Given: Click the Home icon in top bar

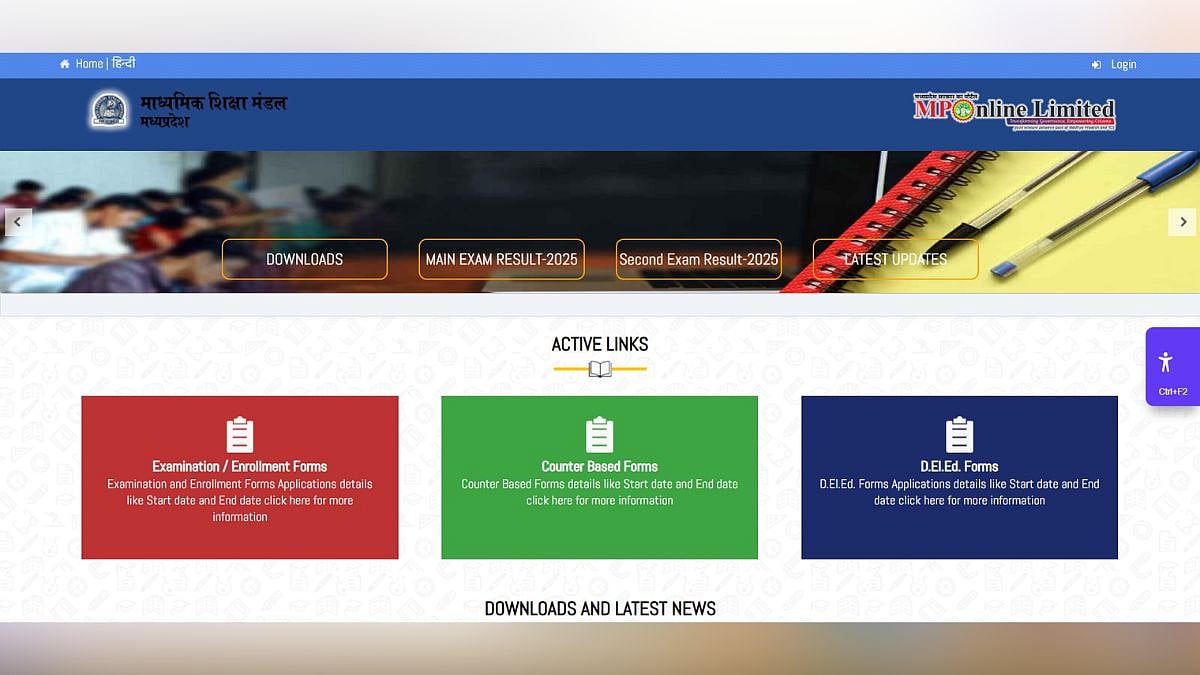Looking at the screenshot, I should pos(65,64).
